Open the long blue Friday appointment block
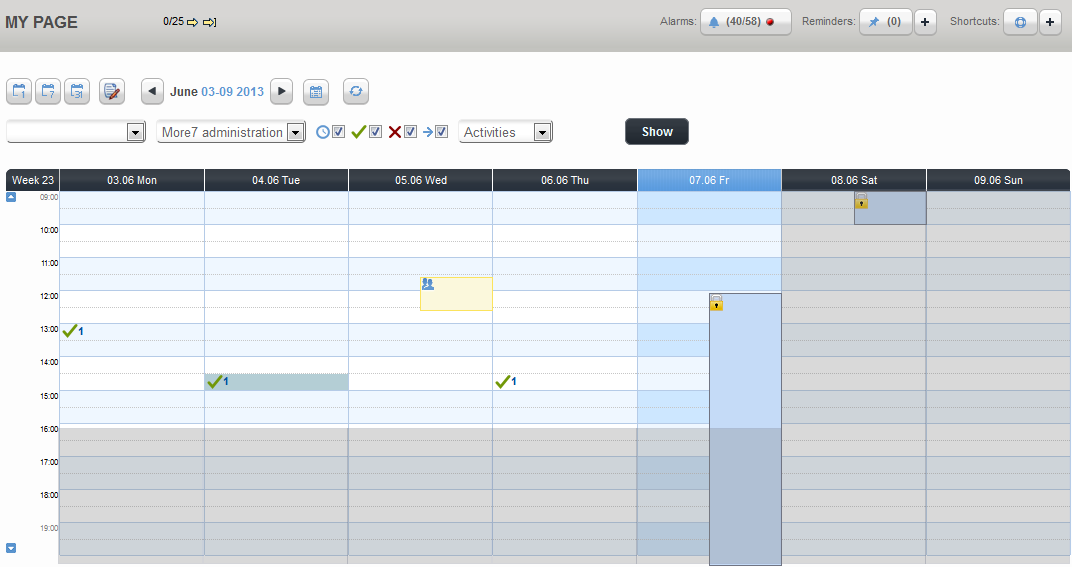1072x567 pixels. 745,430
